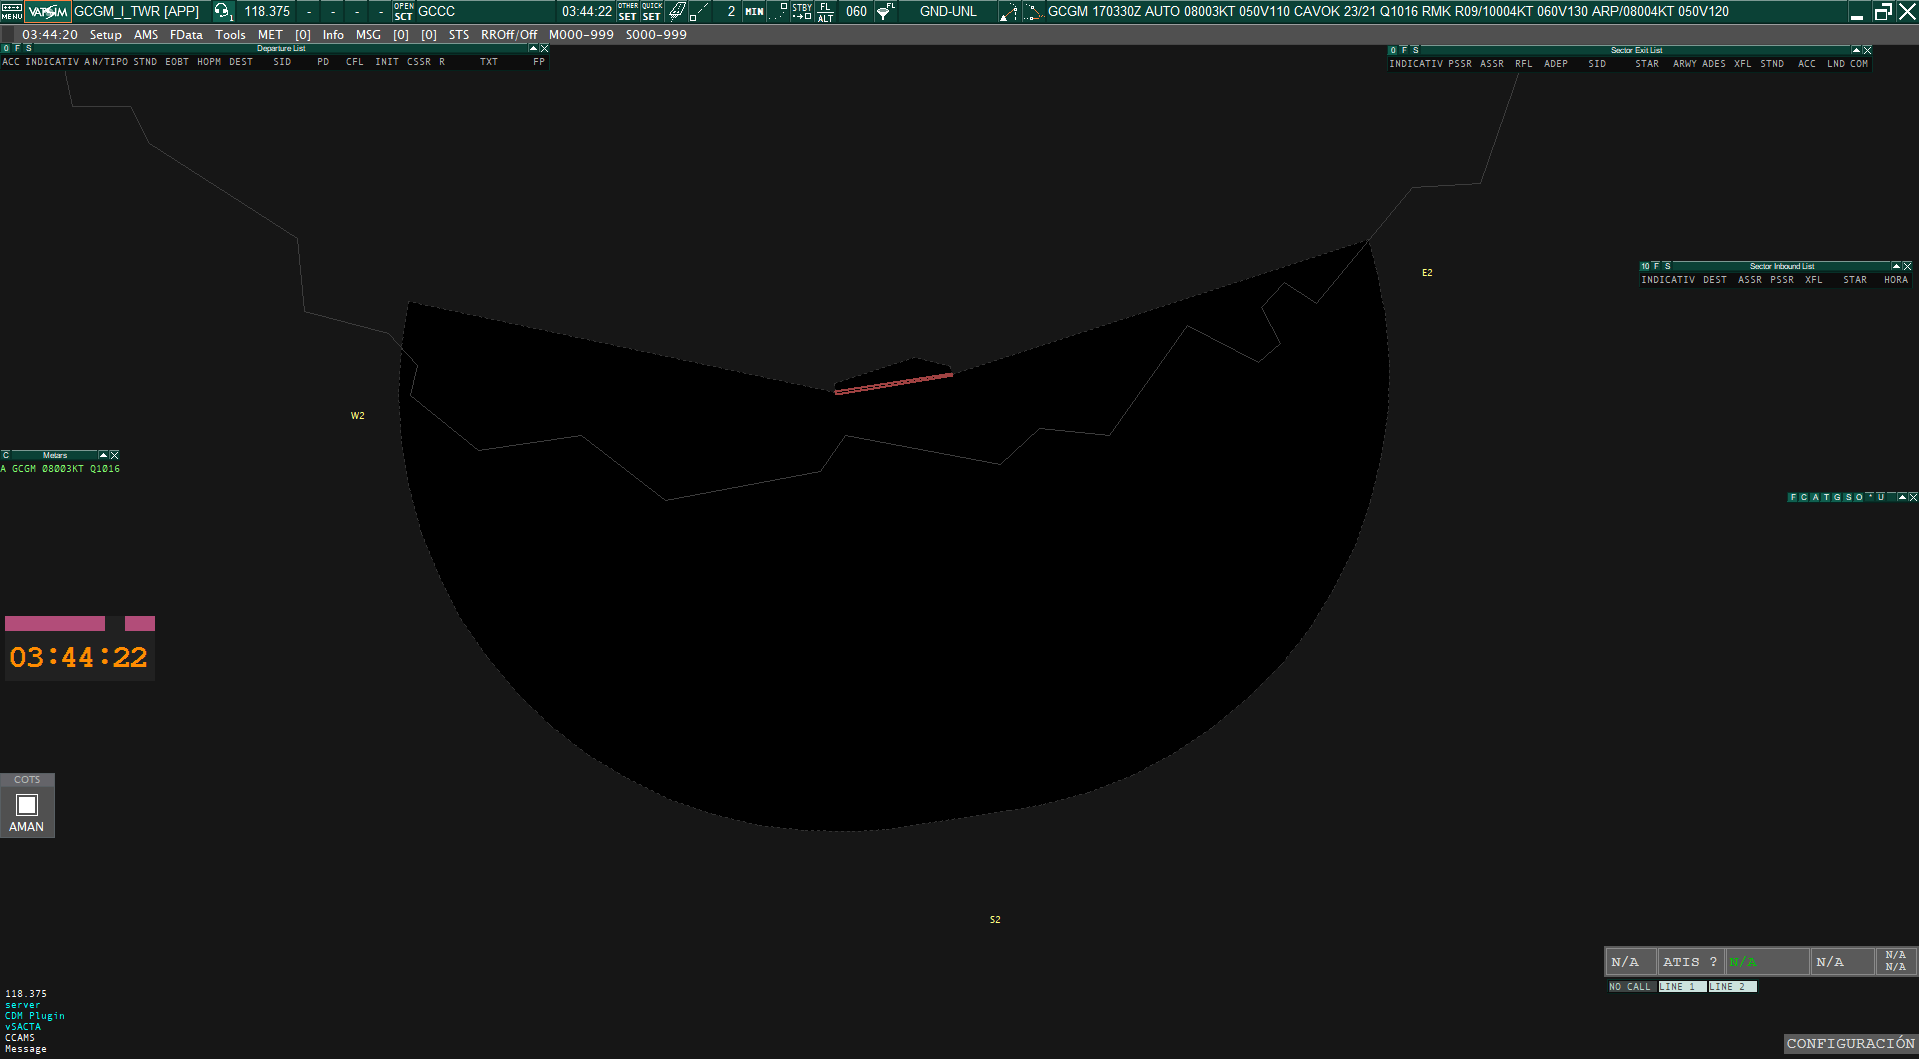Click the LINE 1 phone line button
Screen dimensions: 1919x1059
click(1682, 987)
